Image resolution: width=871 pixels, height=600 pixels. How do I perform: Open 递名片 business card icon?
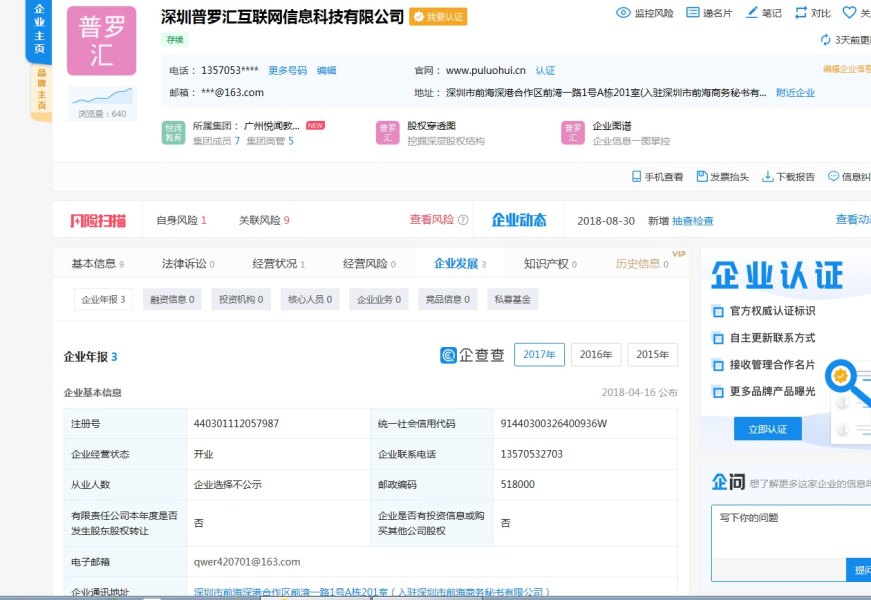pos(692,13)
